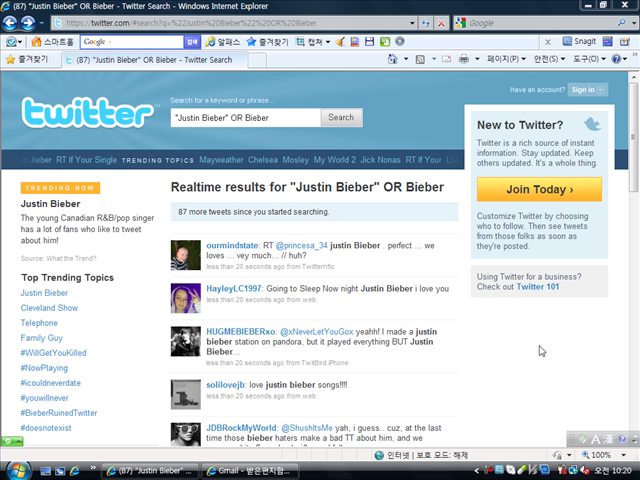Open the Help question mark menu
Screen dimensions: 640x480
(x=620, y=59)
